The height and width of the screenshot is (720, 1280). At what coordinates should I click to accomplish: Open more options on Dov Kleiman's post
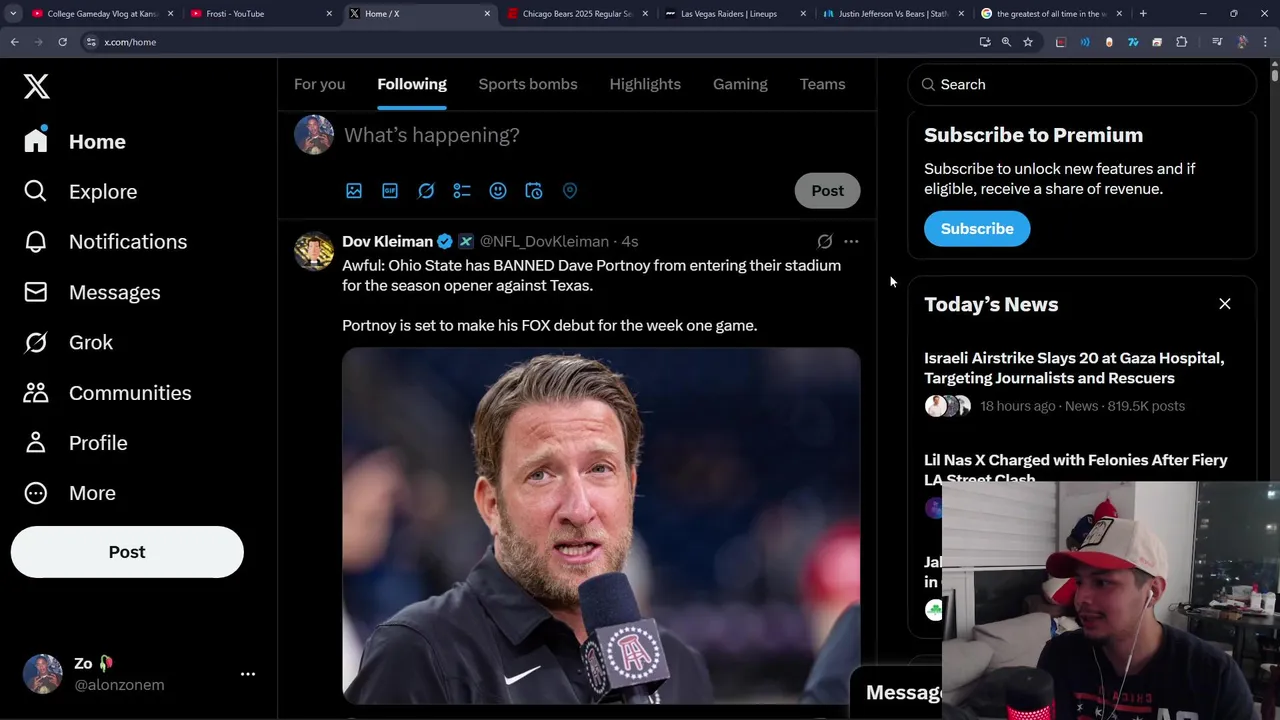[x=851, y=241]
